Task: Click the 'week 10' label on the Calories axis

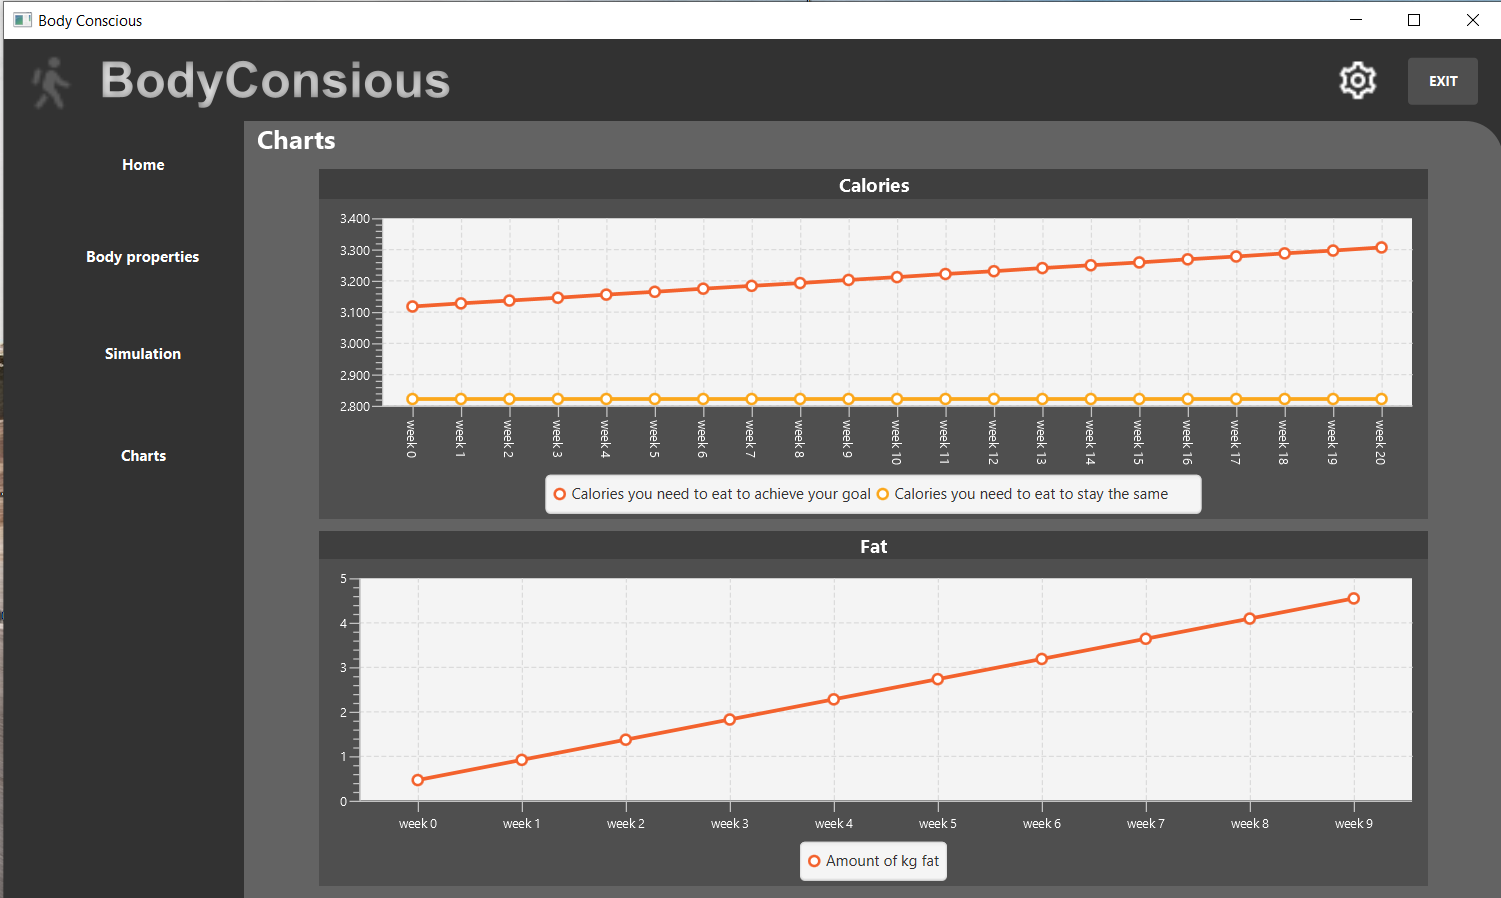Action: pyautogui.click(x=896, y=442)
